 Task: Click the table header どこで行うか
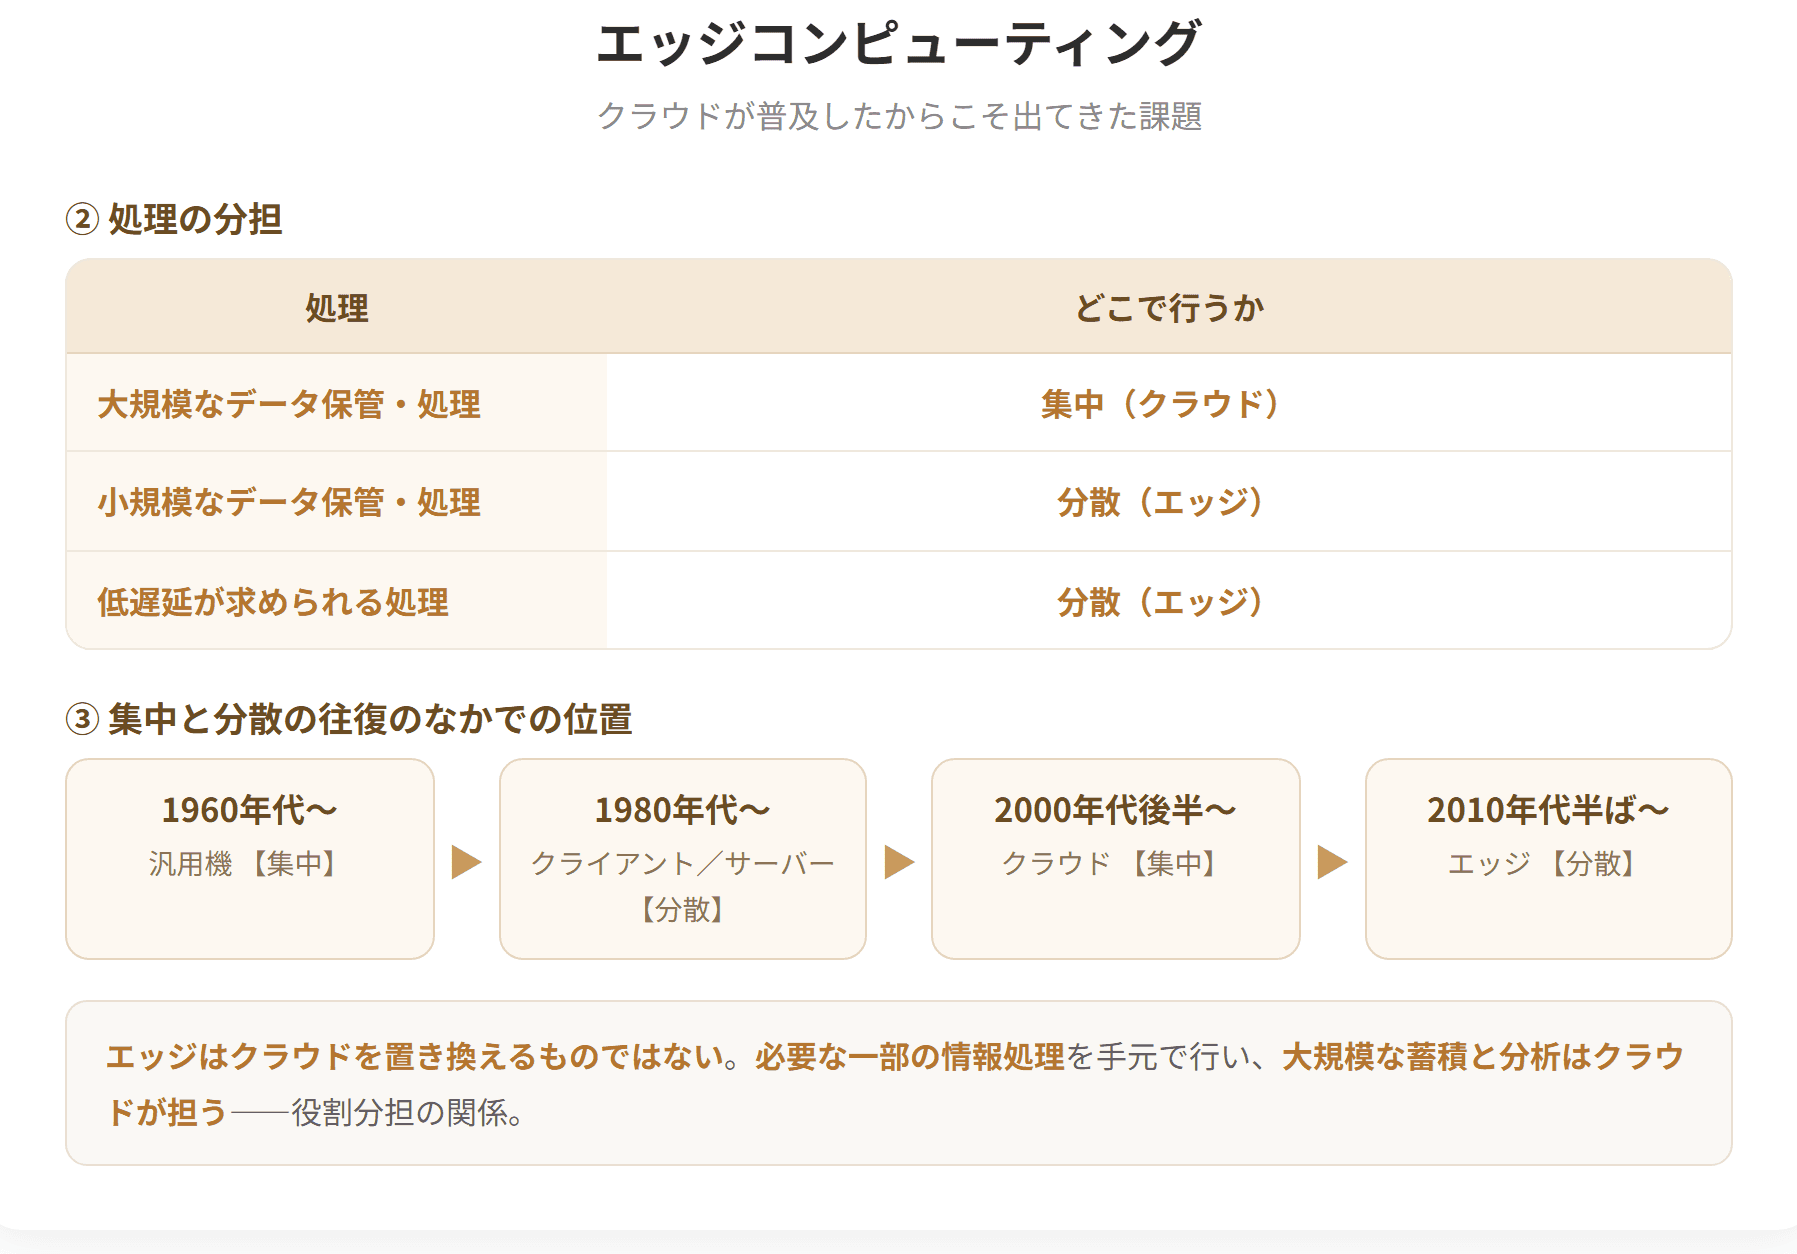(x=1169, y=308)
